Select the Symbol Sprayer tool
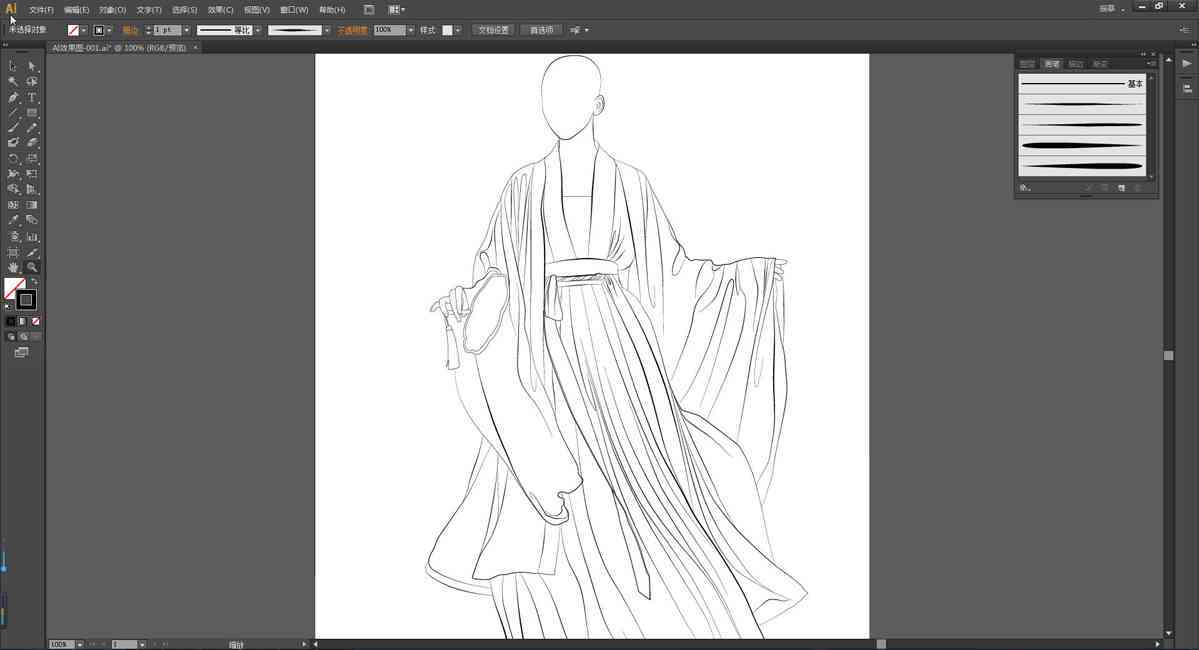Screen dimensions: 1199x650 tap(13, 237)
